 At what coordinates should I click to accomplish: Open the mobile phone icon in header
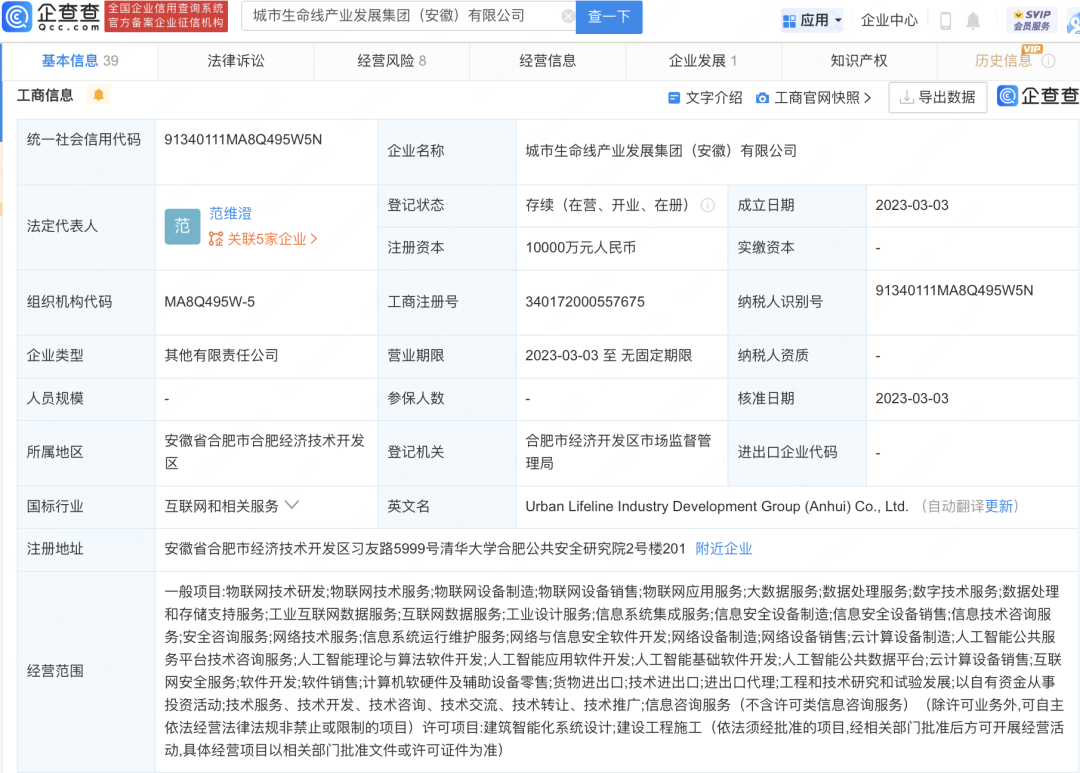click(x=945, y=20)
